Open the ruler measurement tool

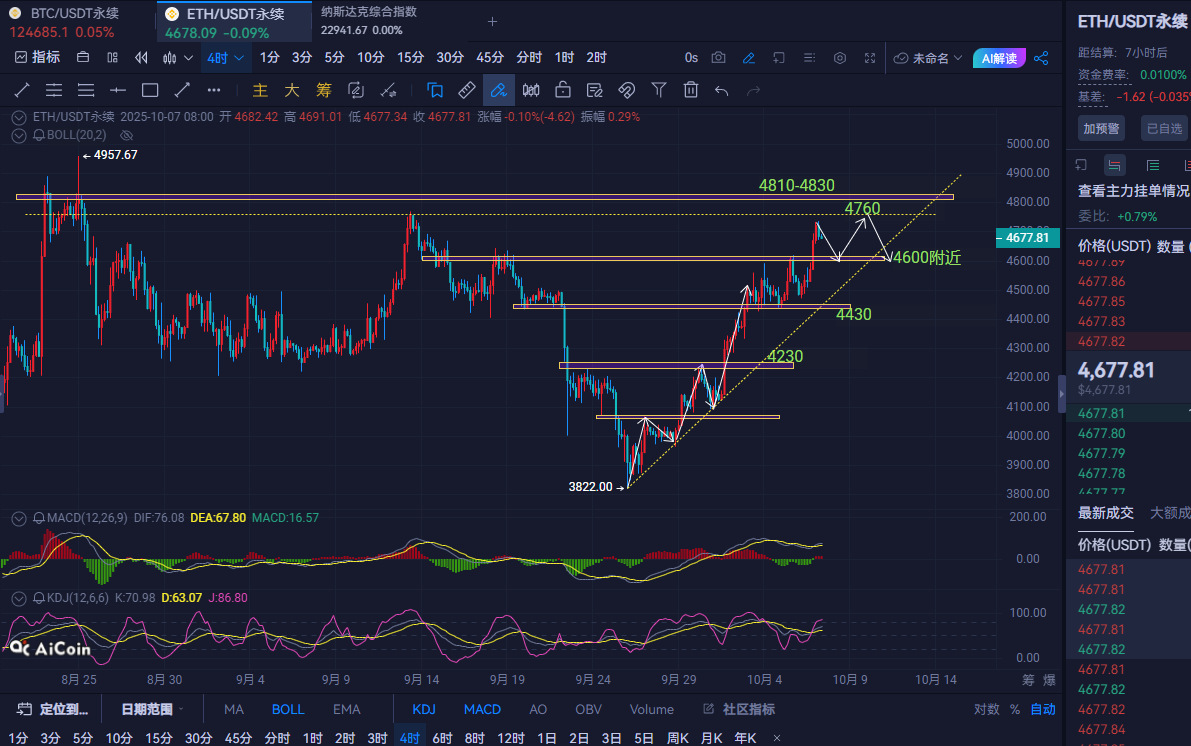[x=466, y=90]
